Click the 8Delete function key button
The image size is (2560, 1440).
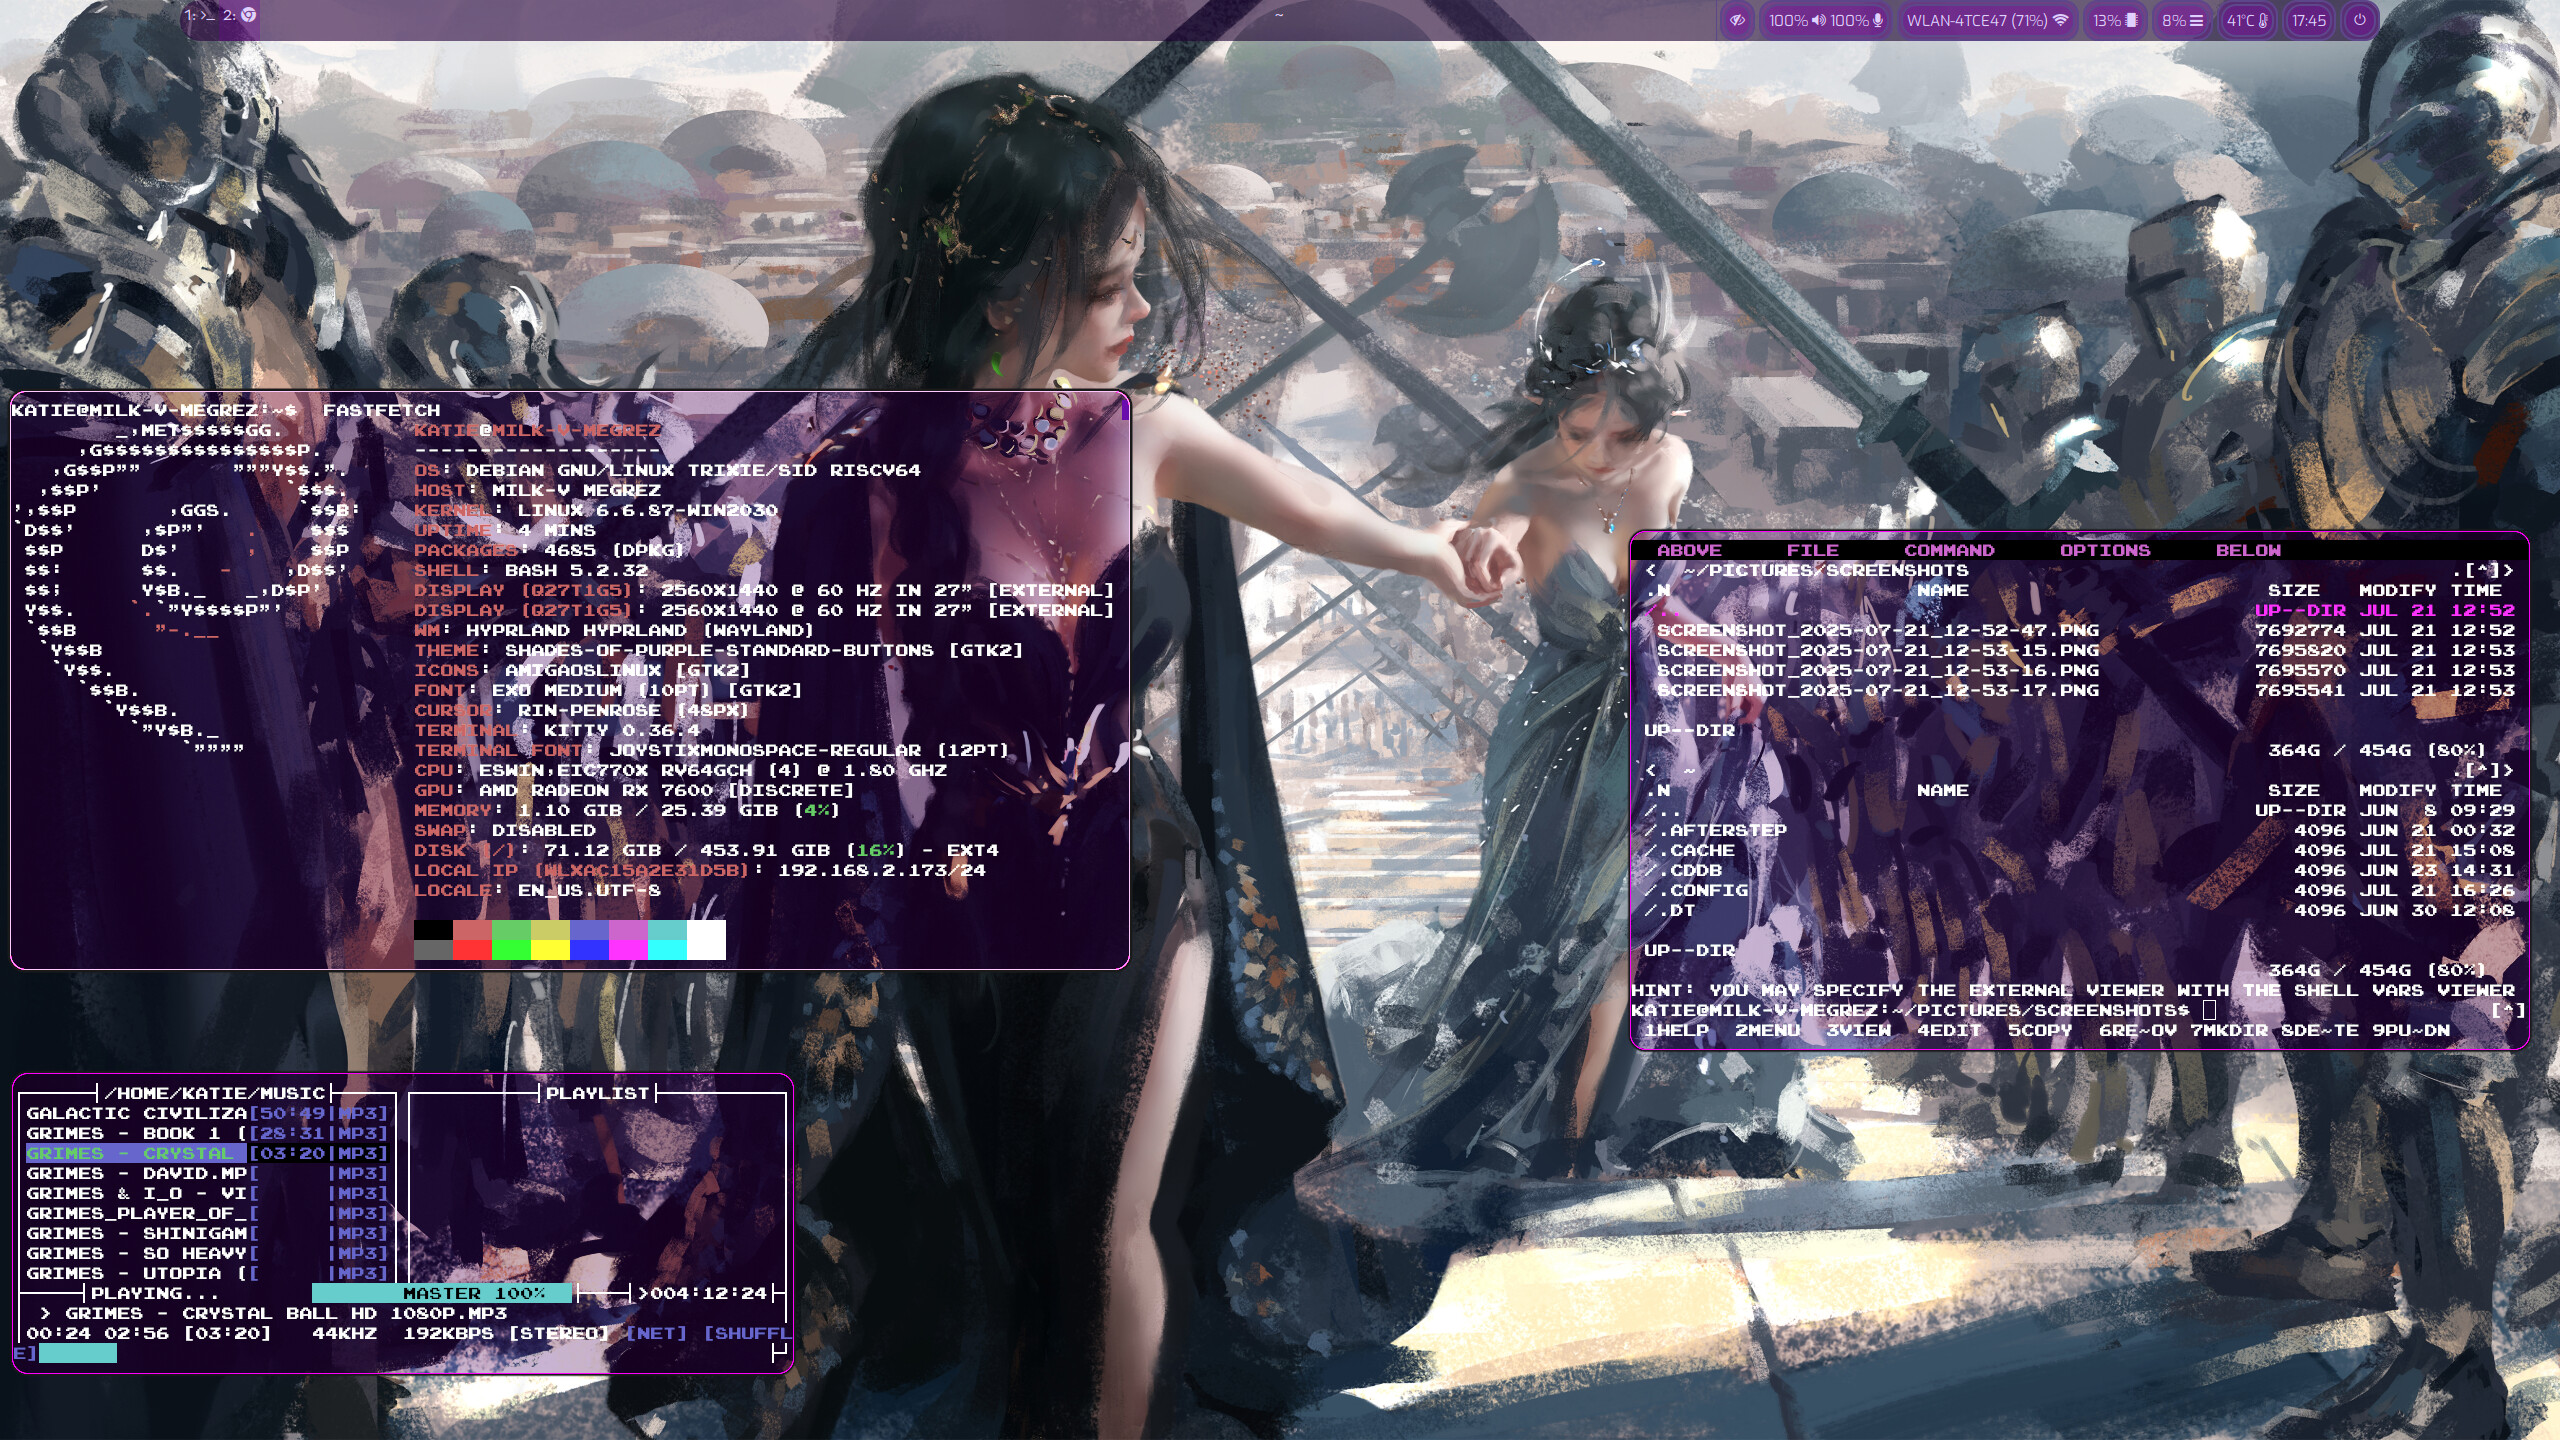click(x=2320, y=1030)
